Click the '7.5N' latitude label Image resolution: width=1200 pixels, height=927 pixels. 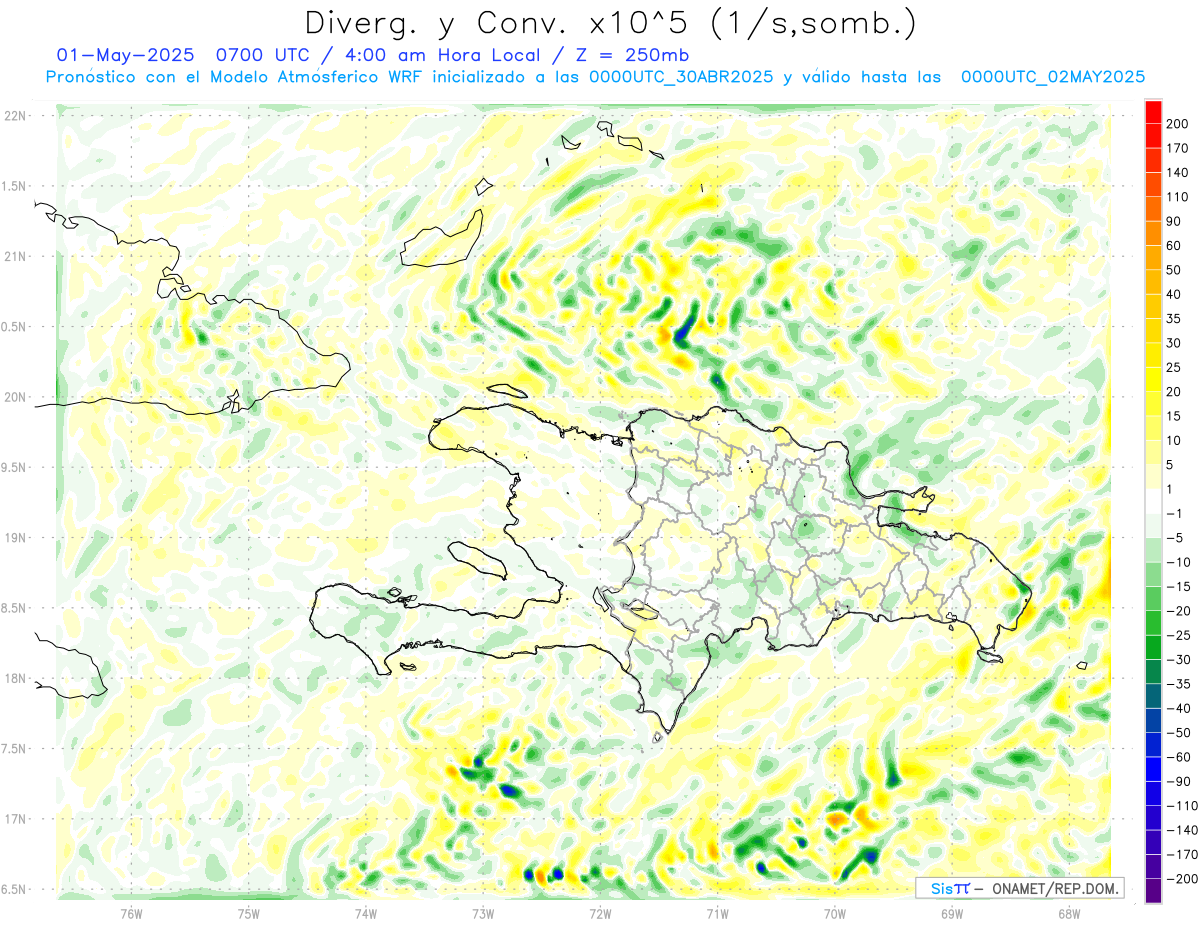click(14, 749)
